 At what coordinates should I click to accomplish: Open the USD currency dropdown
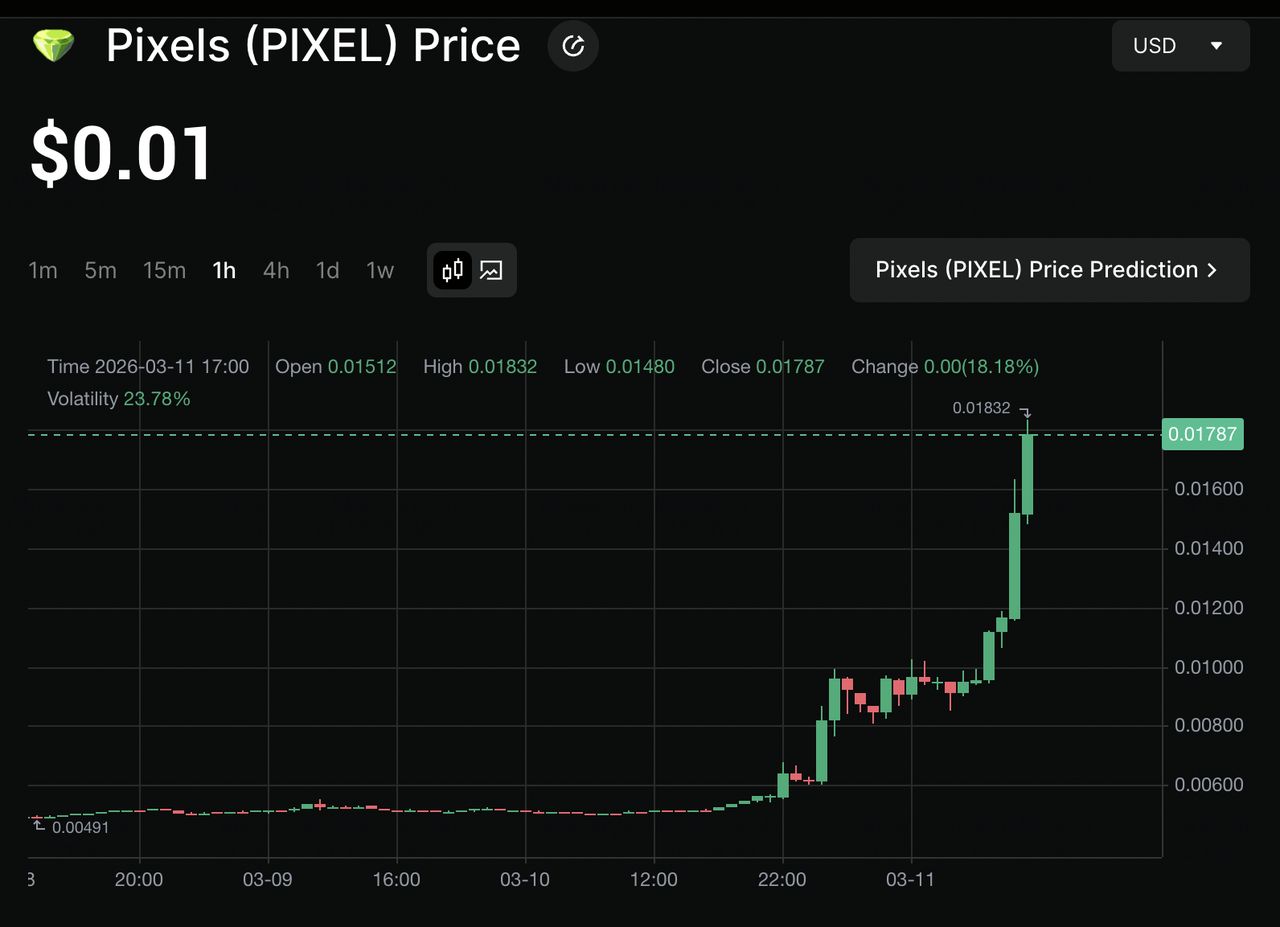click(x=1180, y=45)
